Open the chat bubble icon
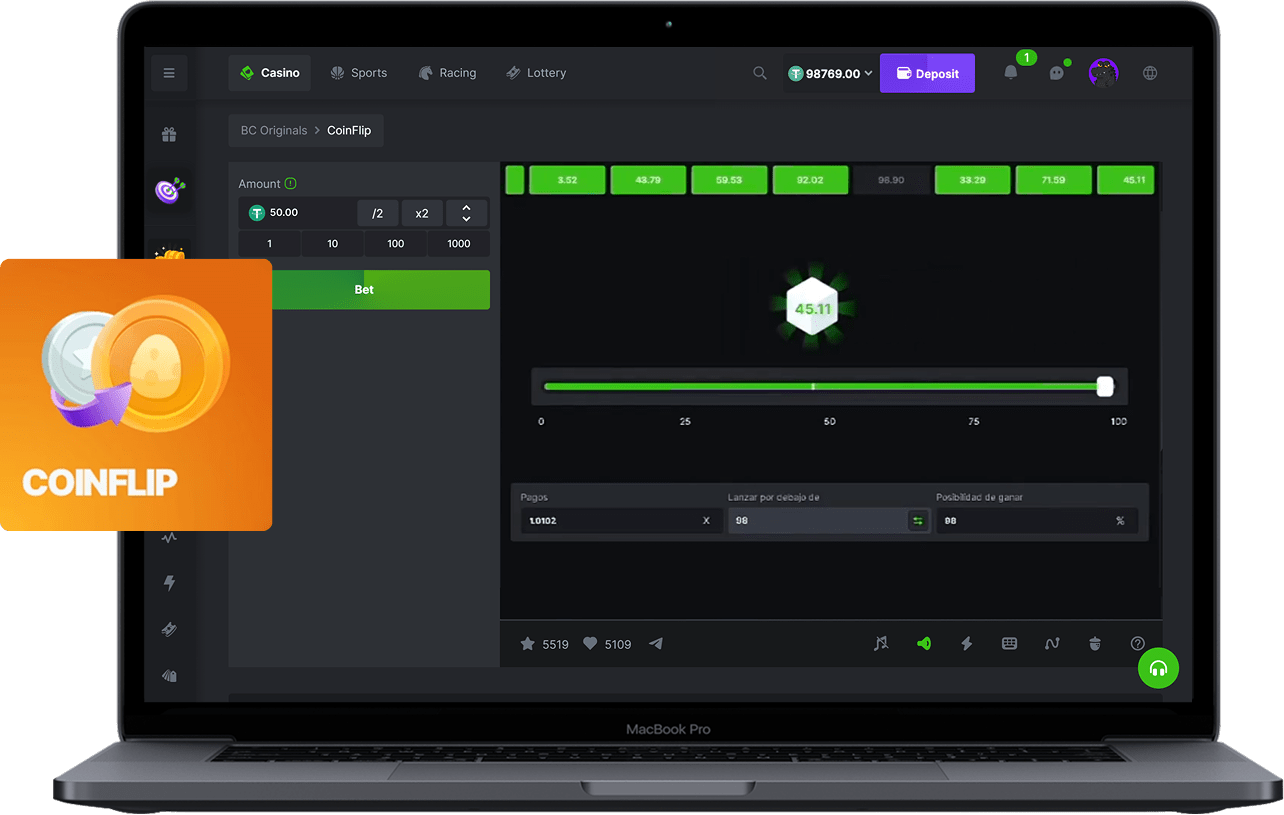 (1056, 73)
